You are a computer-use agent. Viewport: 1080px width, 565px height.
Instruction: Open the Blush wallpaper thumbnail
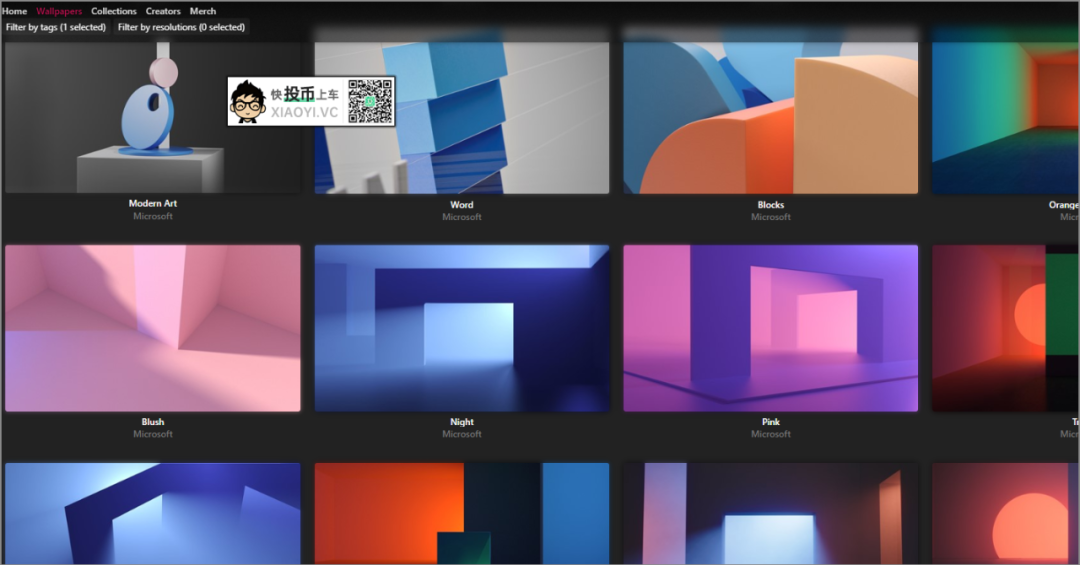[152, 328]
